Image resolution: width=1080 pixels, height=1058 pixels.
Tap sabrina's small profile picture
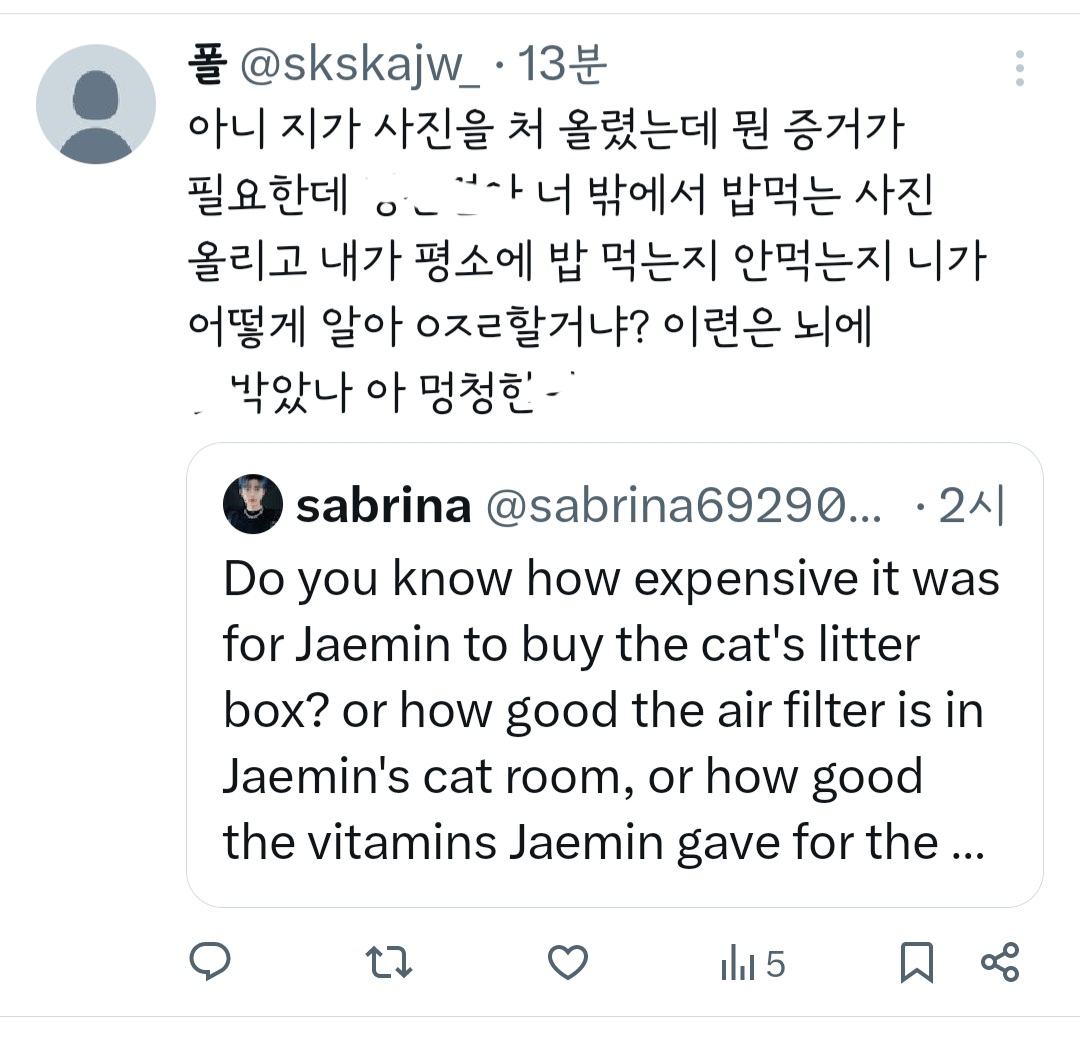(x=253, y=503)
